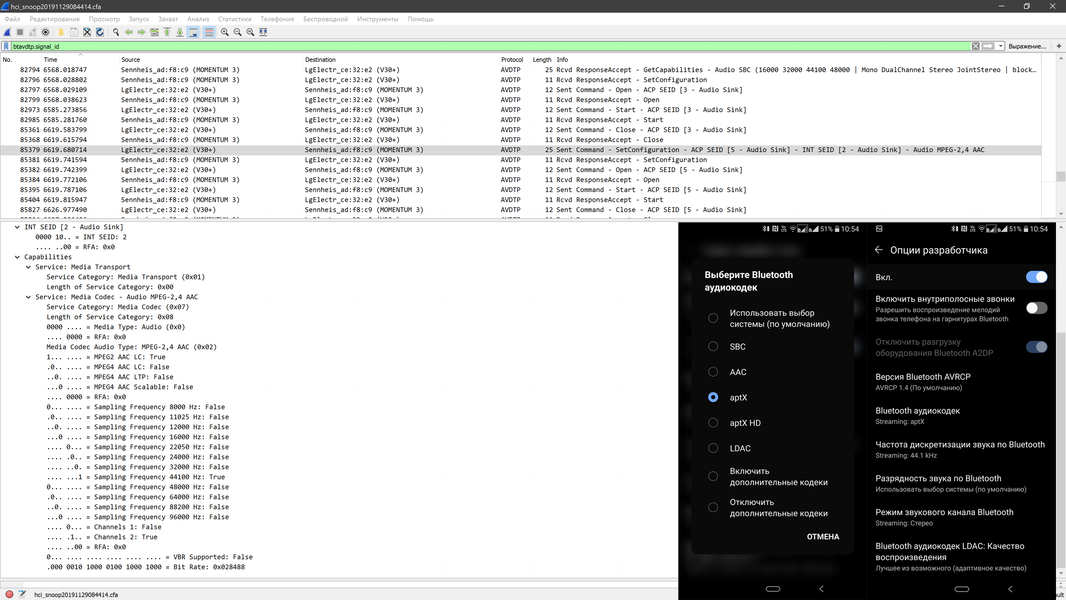1066x600 pixels.
Task: Select packet 82794 GetCapabilities row
Action: click(x=520, y=69)
